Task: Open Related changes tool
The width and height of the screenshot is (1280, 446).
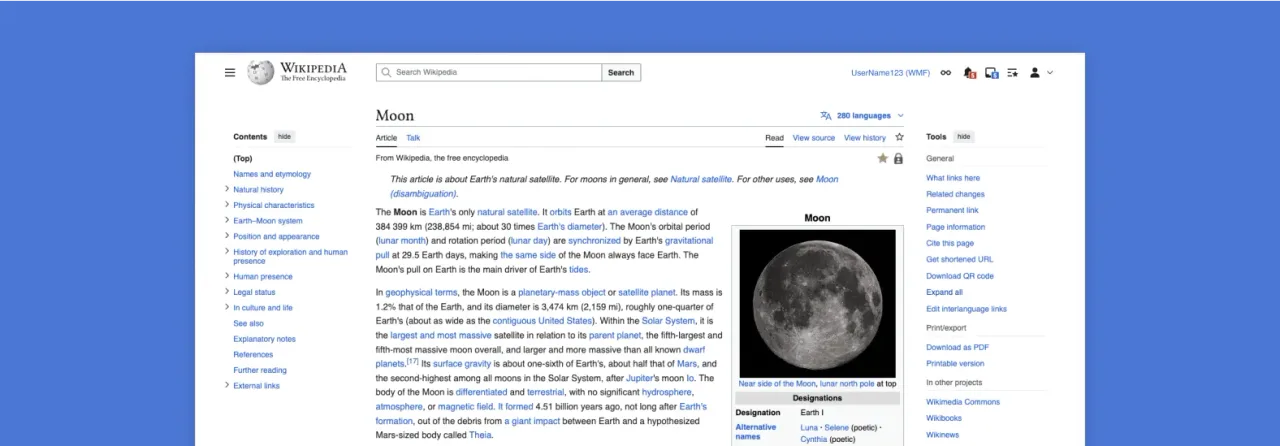Action: pos(955,194)
